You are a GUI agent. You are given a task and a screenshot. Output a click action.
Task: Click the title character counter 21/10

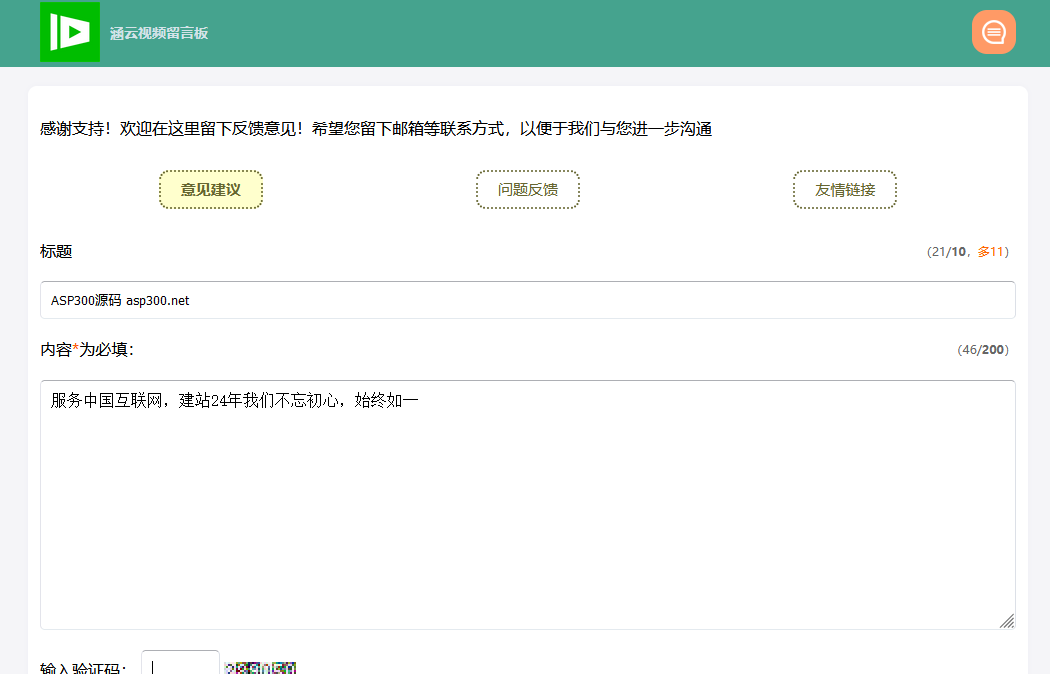(948, 252)
